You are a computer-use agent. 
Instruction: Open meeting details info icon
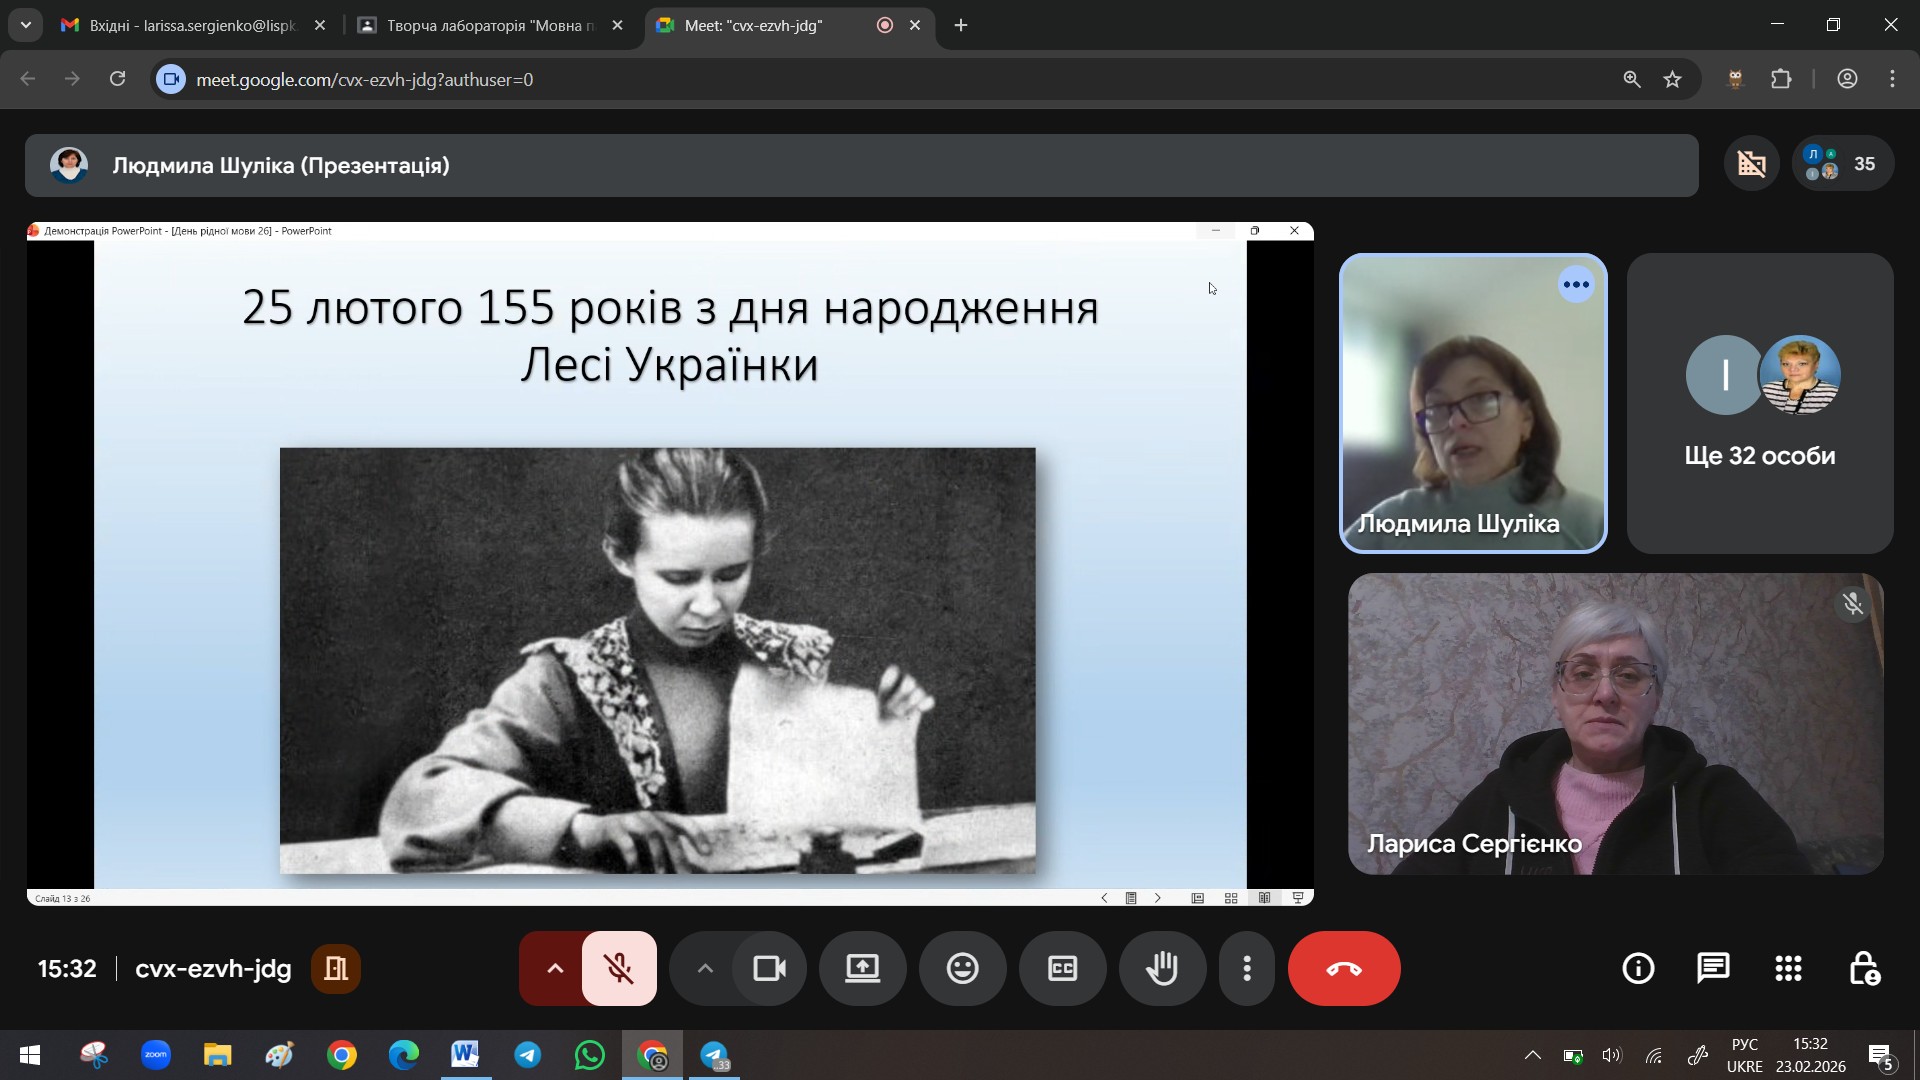pos(1638,968)
